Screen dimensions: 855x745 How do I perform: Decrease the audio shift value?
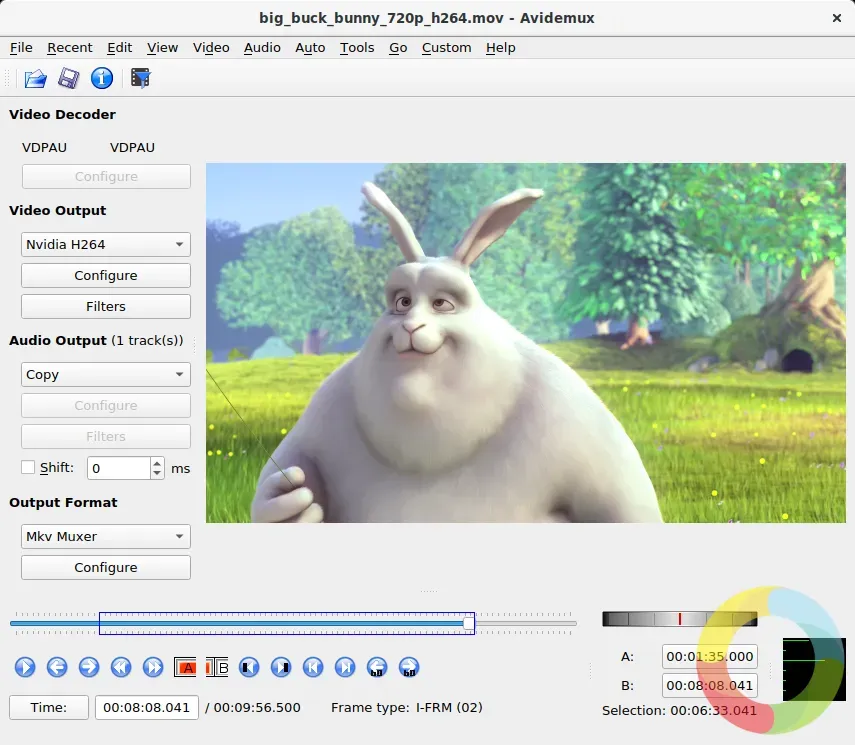coord(157,473)
